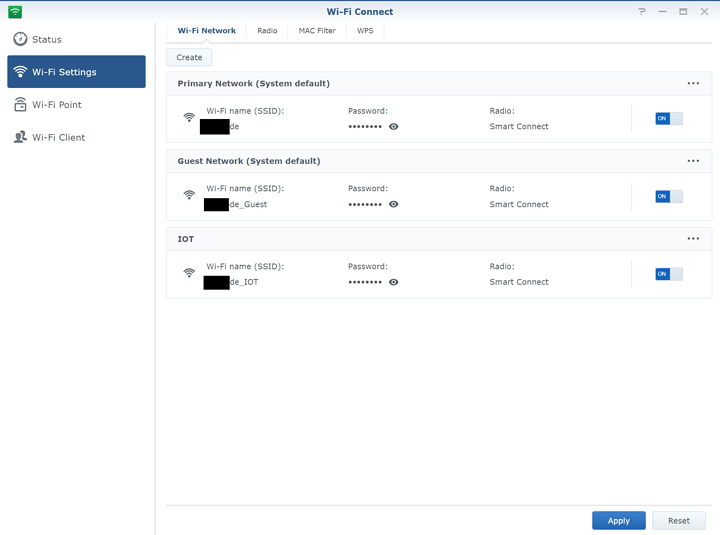The height and width of the screenshot is (535, 720).
Task: Expand the Guest Network more options menu
Action: [x=693, y=161]
